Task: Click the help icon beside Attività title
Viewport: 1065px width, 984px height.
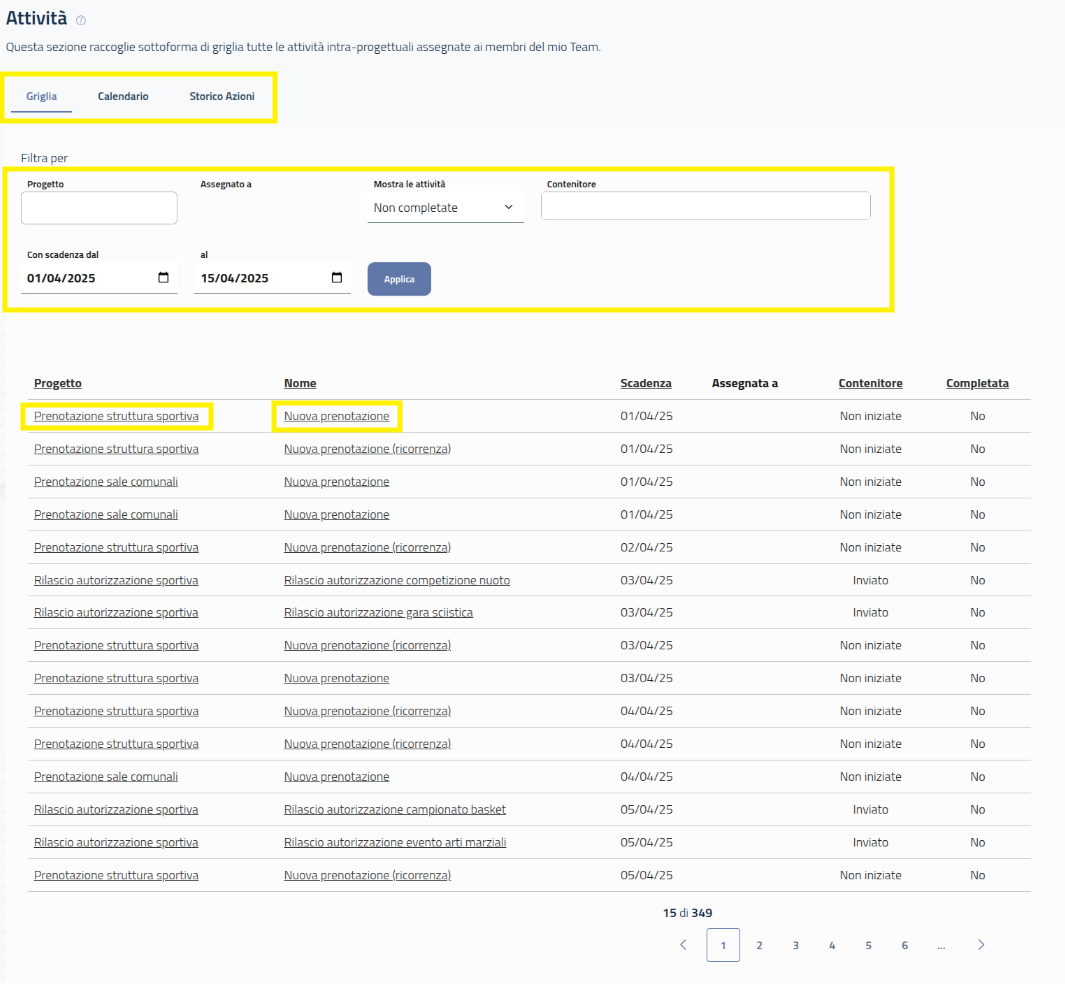Action: click(x=81, y=20)
